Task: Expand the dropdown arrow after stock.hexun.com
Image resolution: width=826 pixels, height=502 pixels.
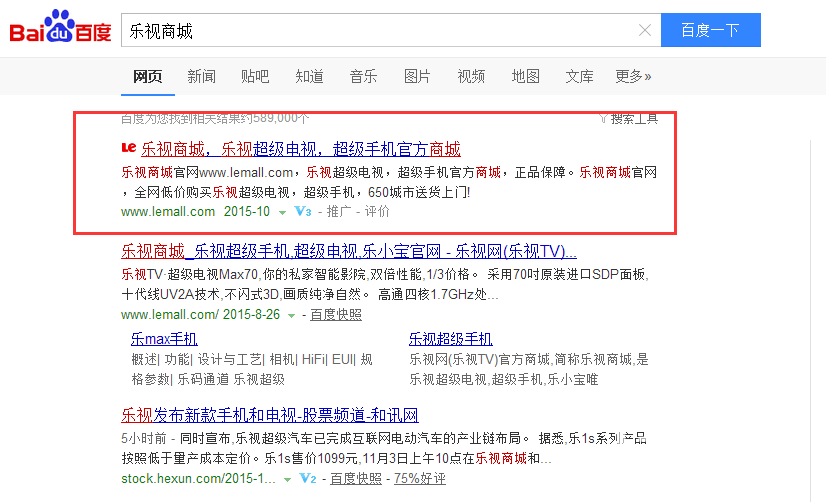Action: (x=288, y=479)
